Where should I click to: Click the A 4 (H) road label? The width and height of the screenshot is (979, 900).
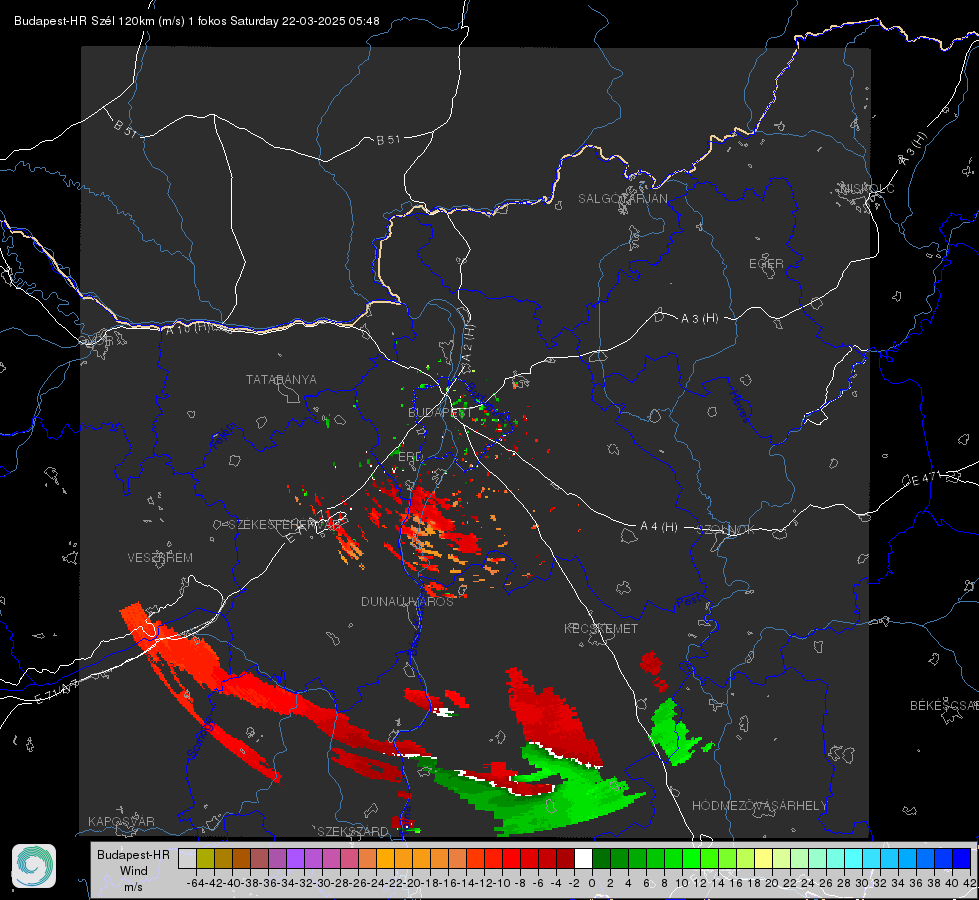click(659, 527)
